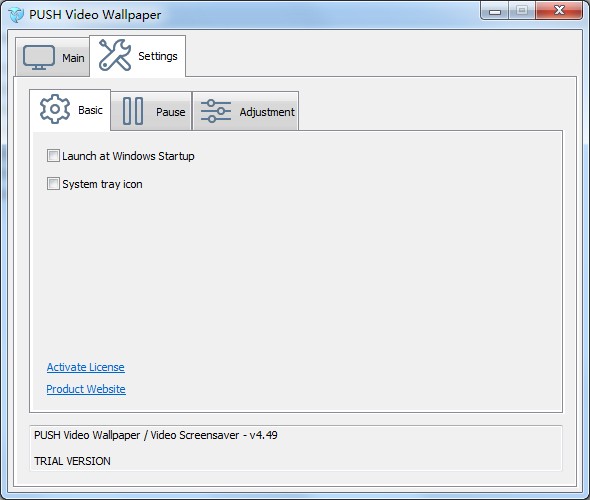The image size is (590, 500).
Task: Click the TRIAL VERSION status text box
Action: point(296,448)
